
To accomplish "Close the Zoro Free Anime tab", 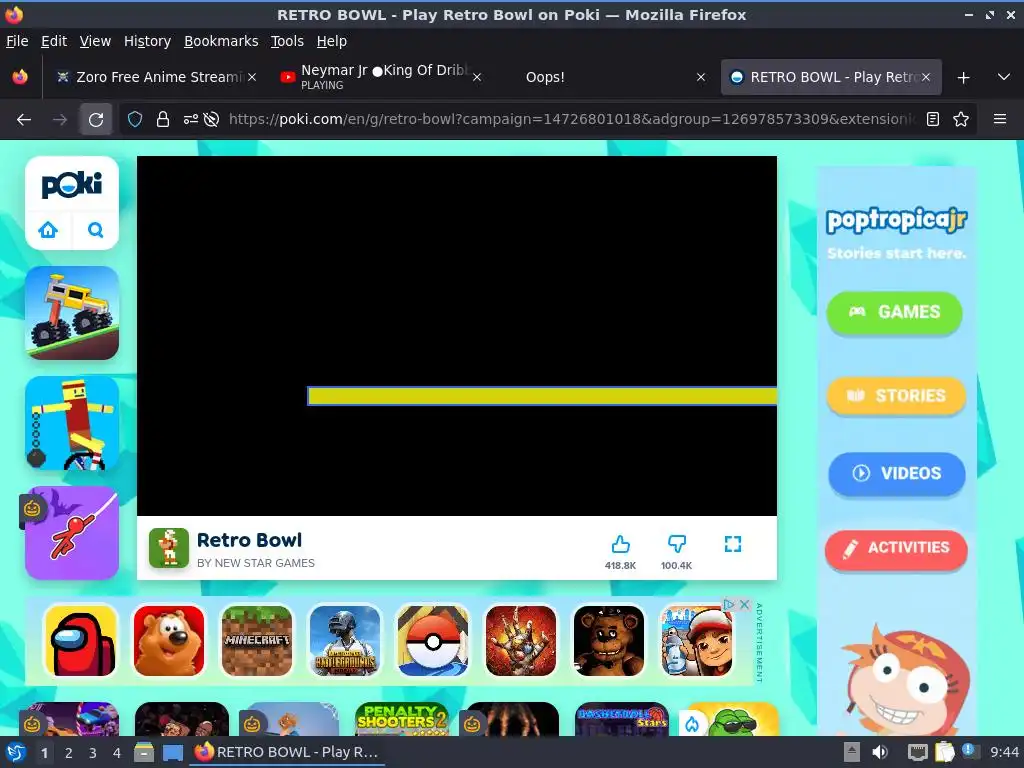I will 252,77.
